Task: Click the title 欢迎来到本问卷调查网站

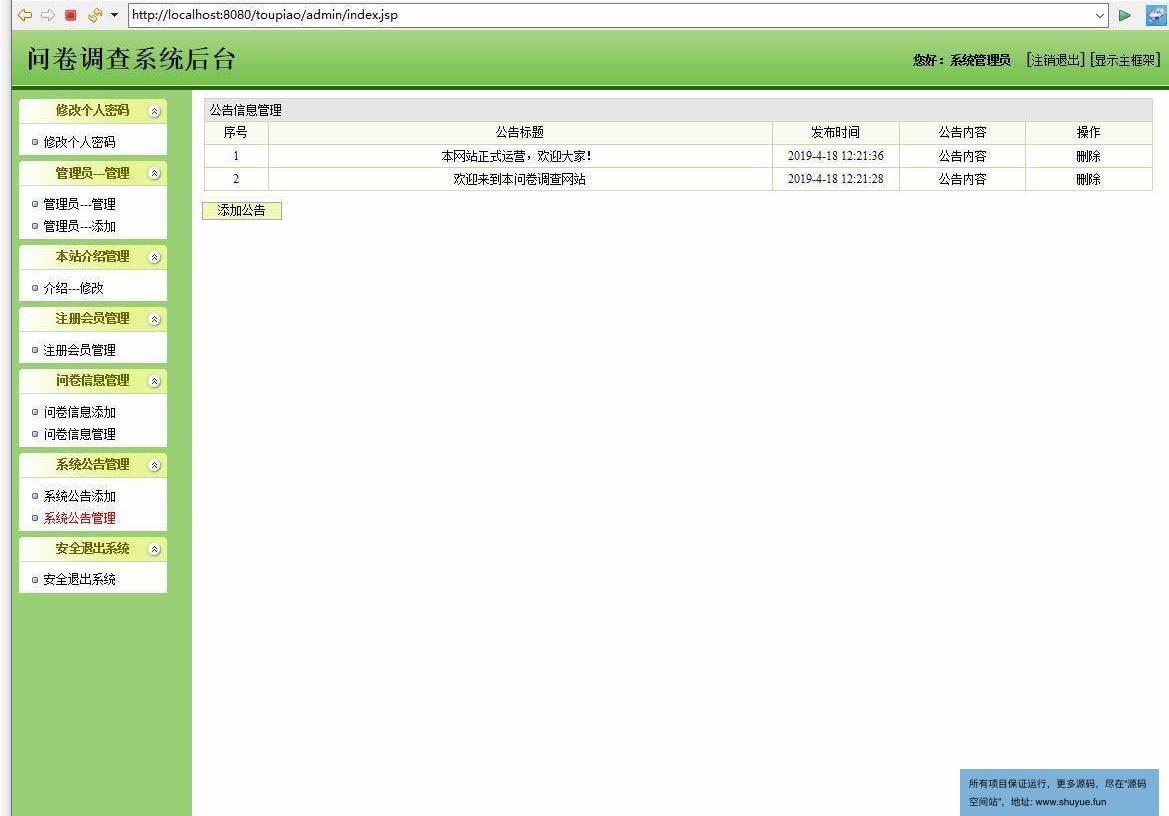Action: click(519, 179)
